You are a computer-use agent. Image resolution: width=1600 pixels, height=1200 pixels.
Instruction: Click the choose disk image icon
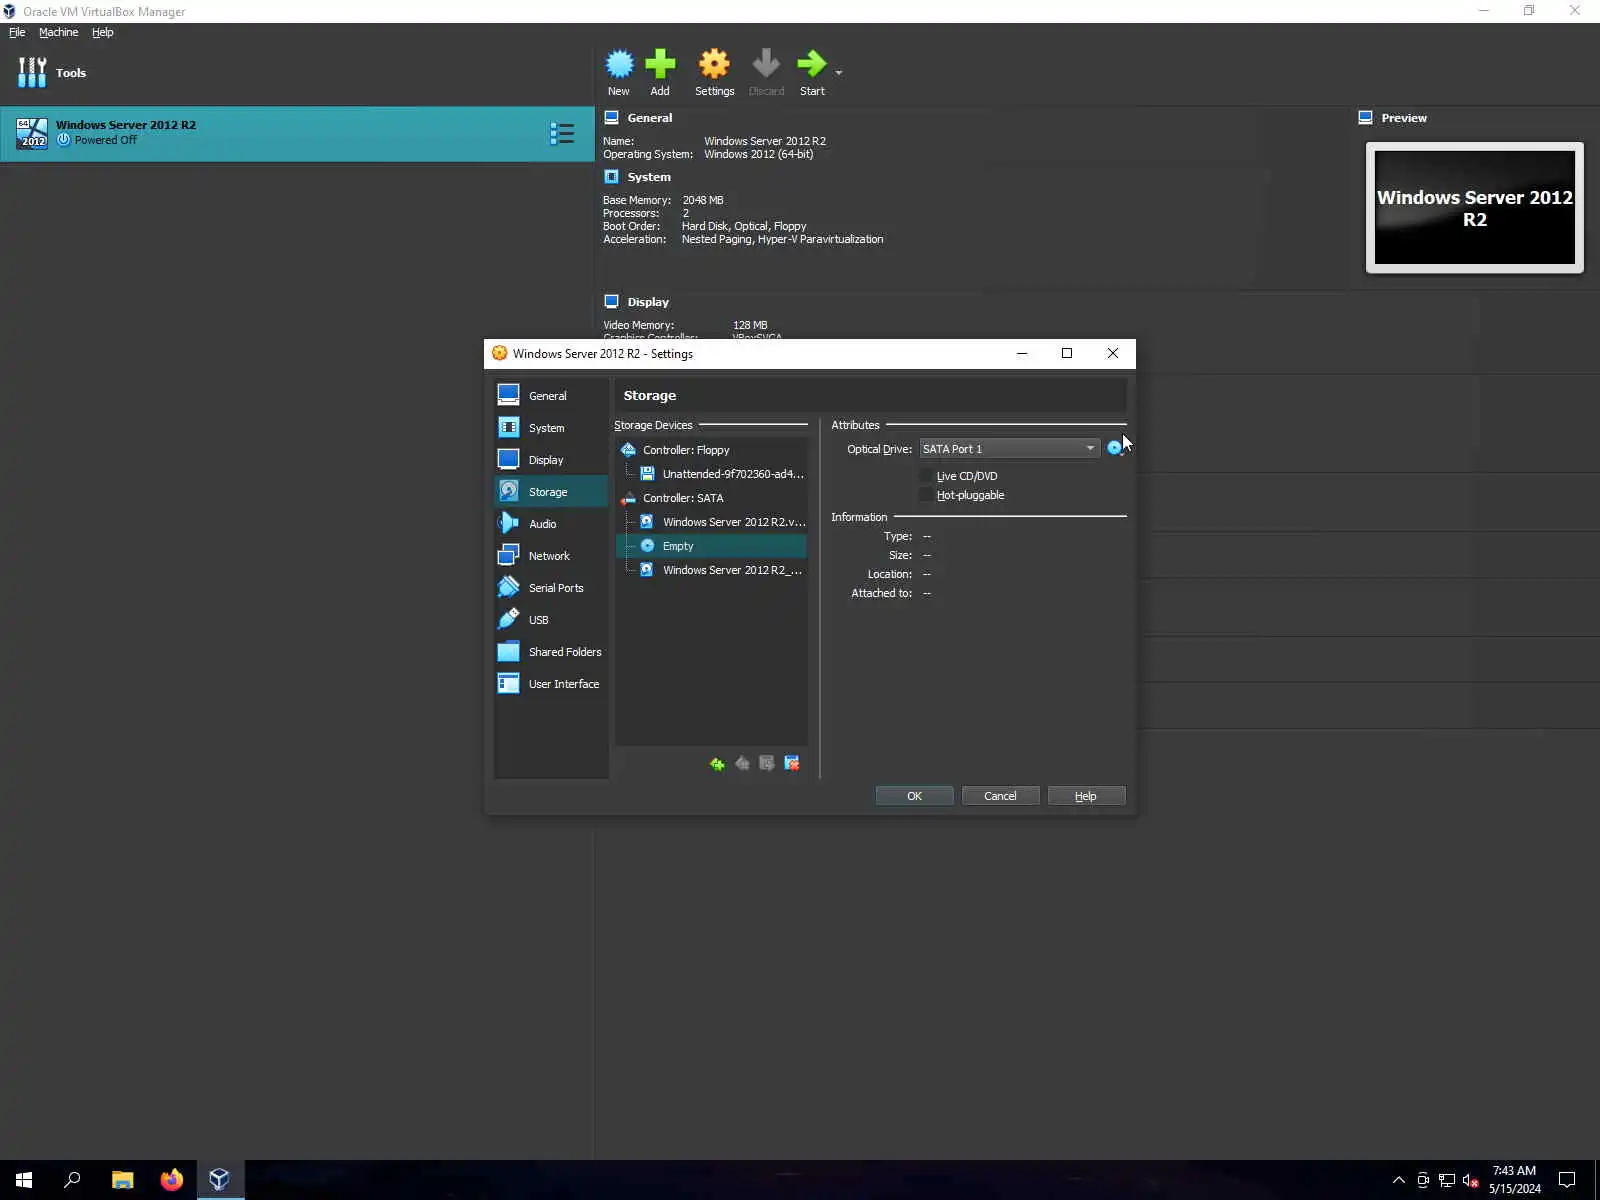tap(1115, 449)
